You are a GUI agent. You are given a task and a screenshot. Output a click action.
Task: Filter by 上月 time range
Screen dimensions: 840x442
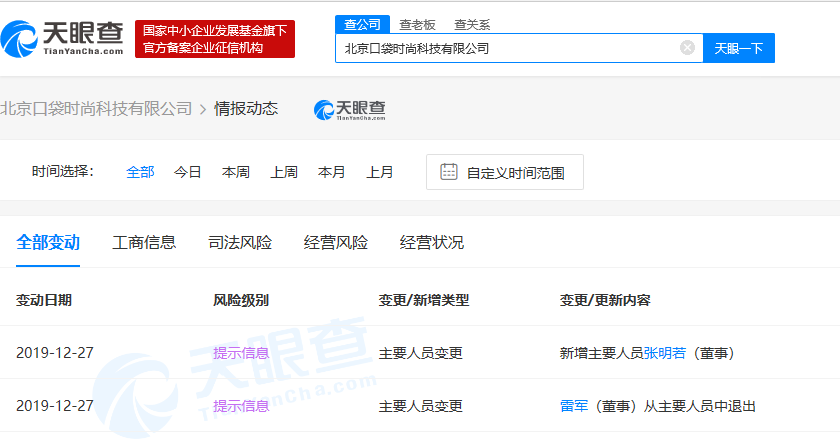[380, 172]
